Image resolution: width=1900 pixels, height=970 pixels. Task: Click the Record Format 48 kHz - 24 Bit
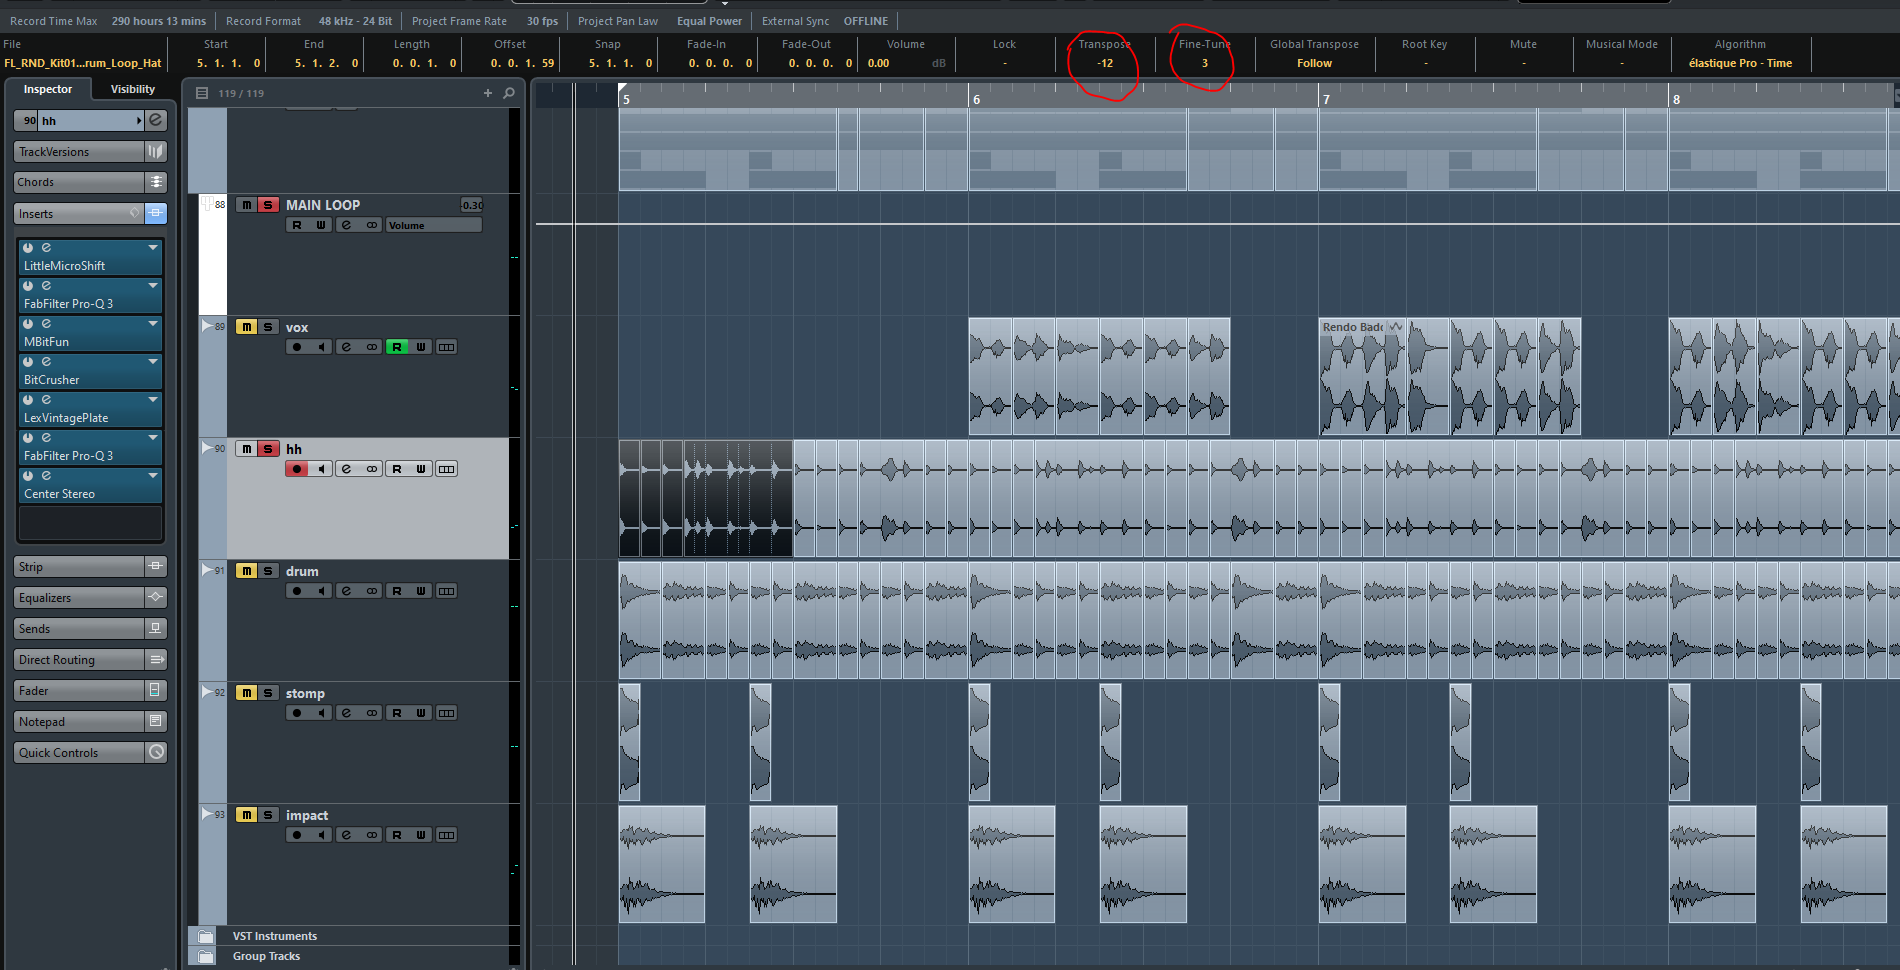tap(355, 21)
